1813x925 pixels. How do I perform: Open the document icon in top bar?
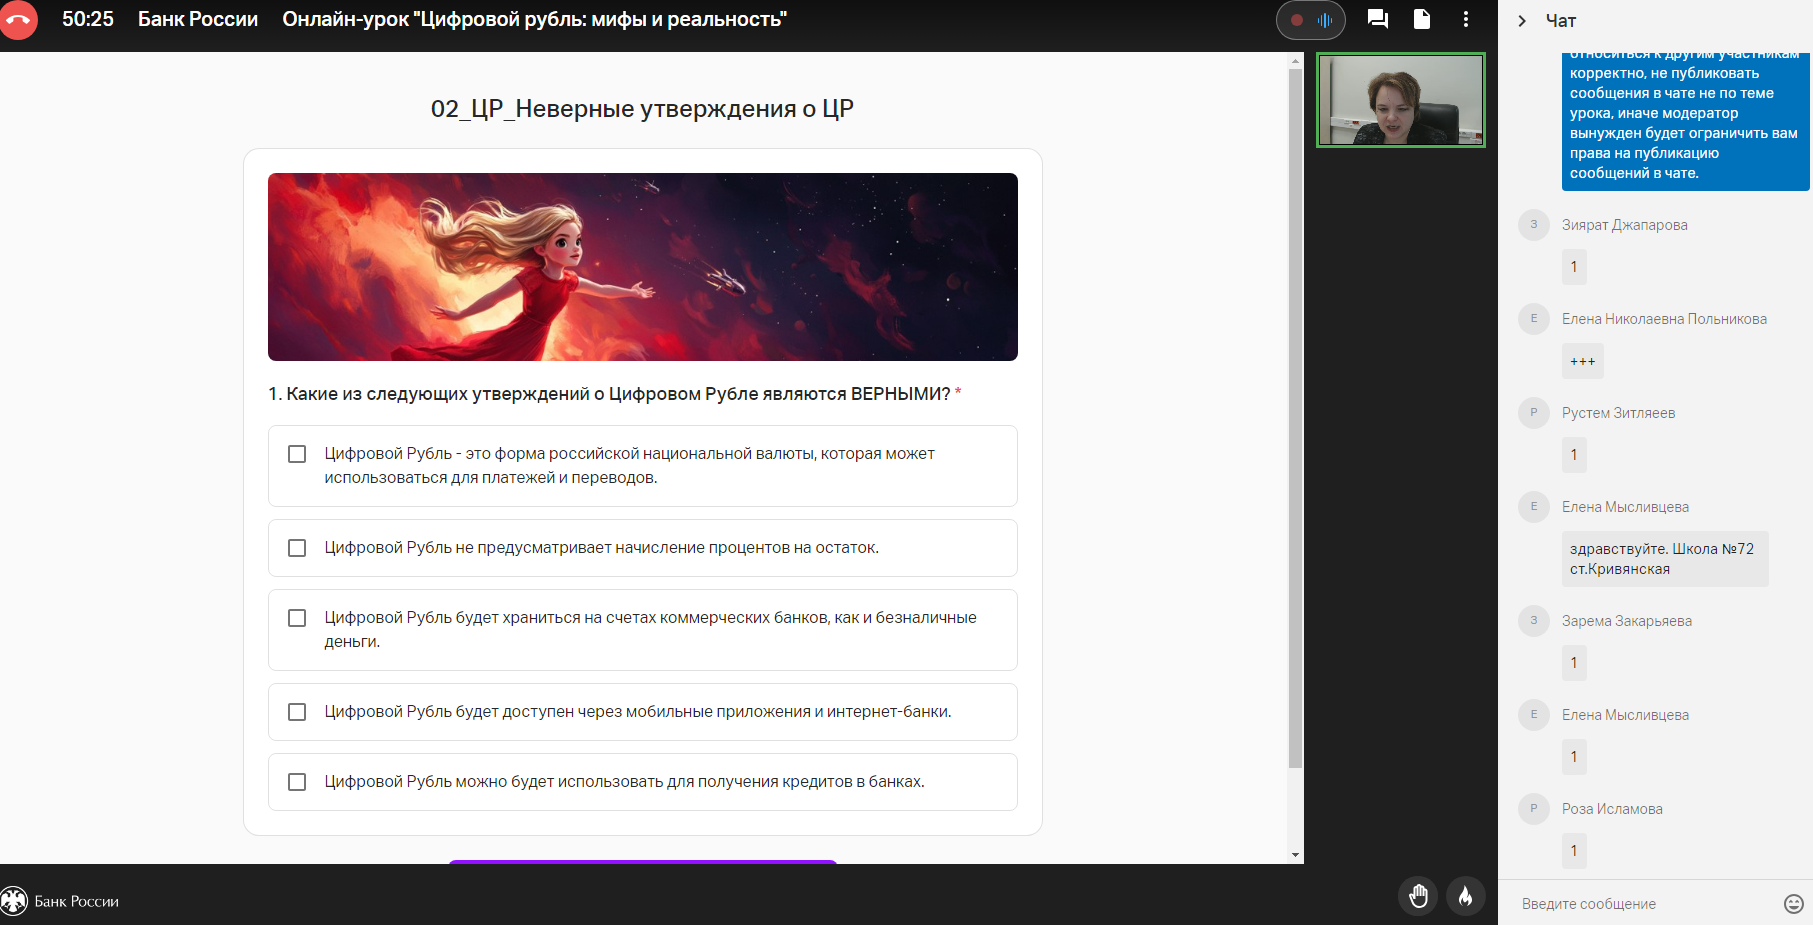click(x=1422, y=19)
